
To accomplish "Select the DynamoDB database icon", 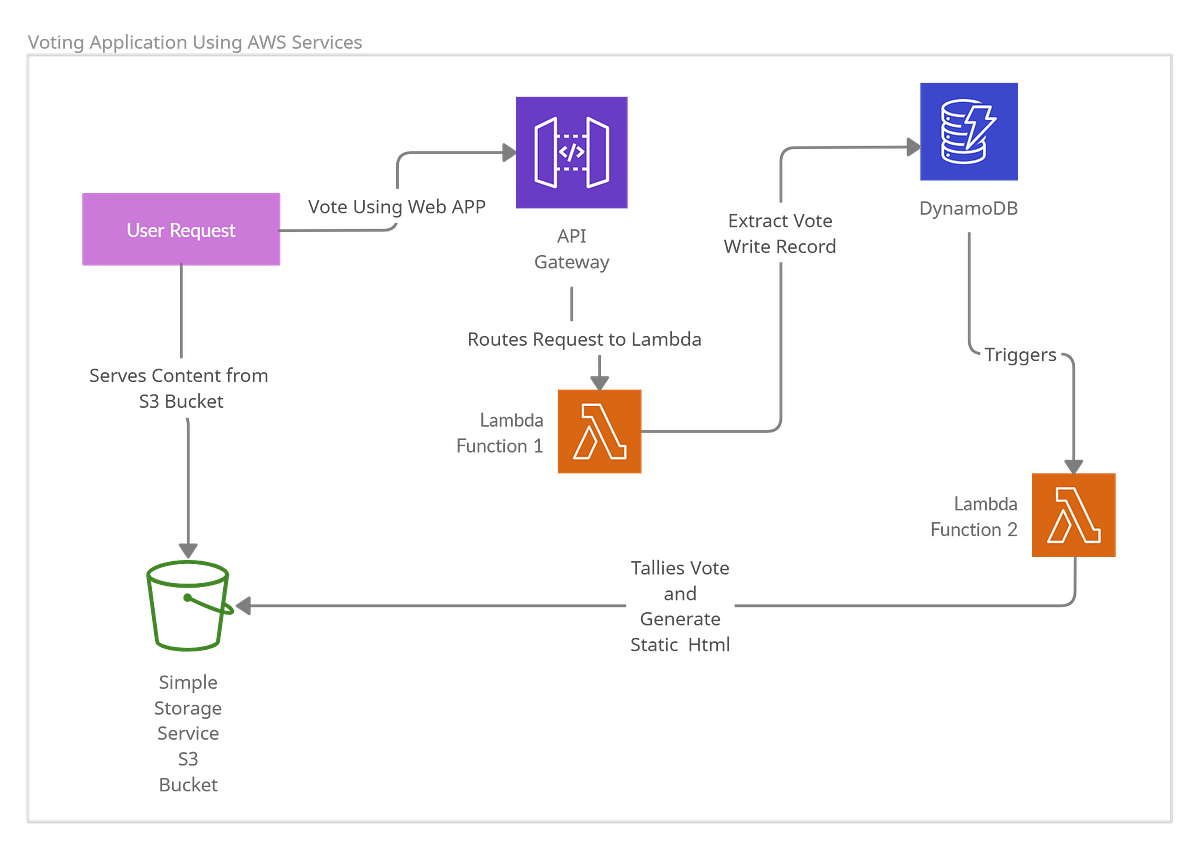I will pos(968,131).
